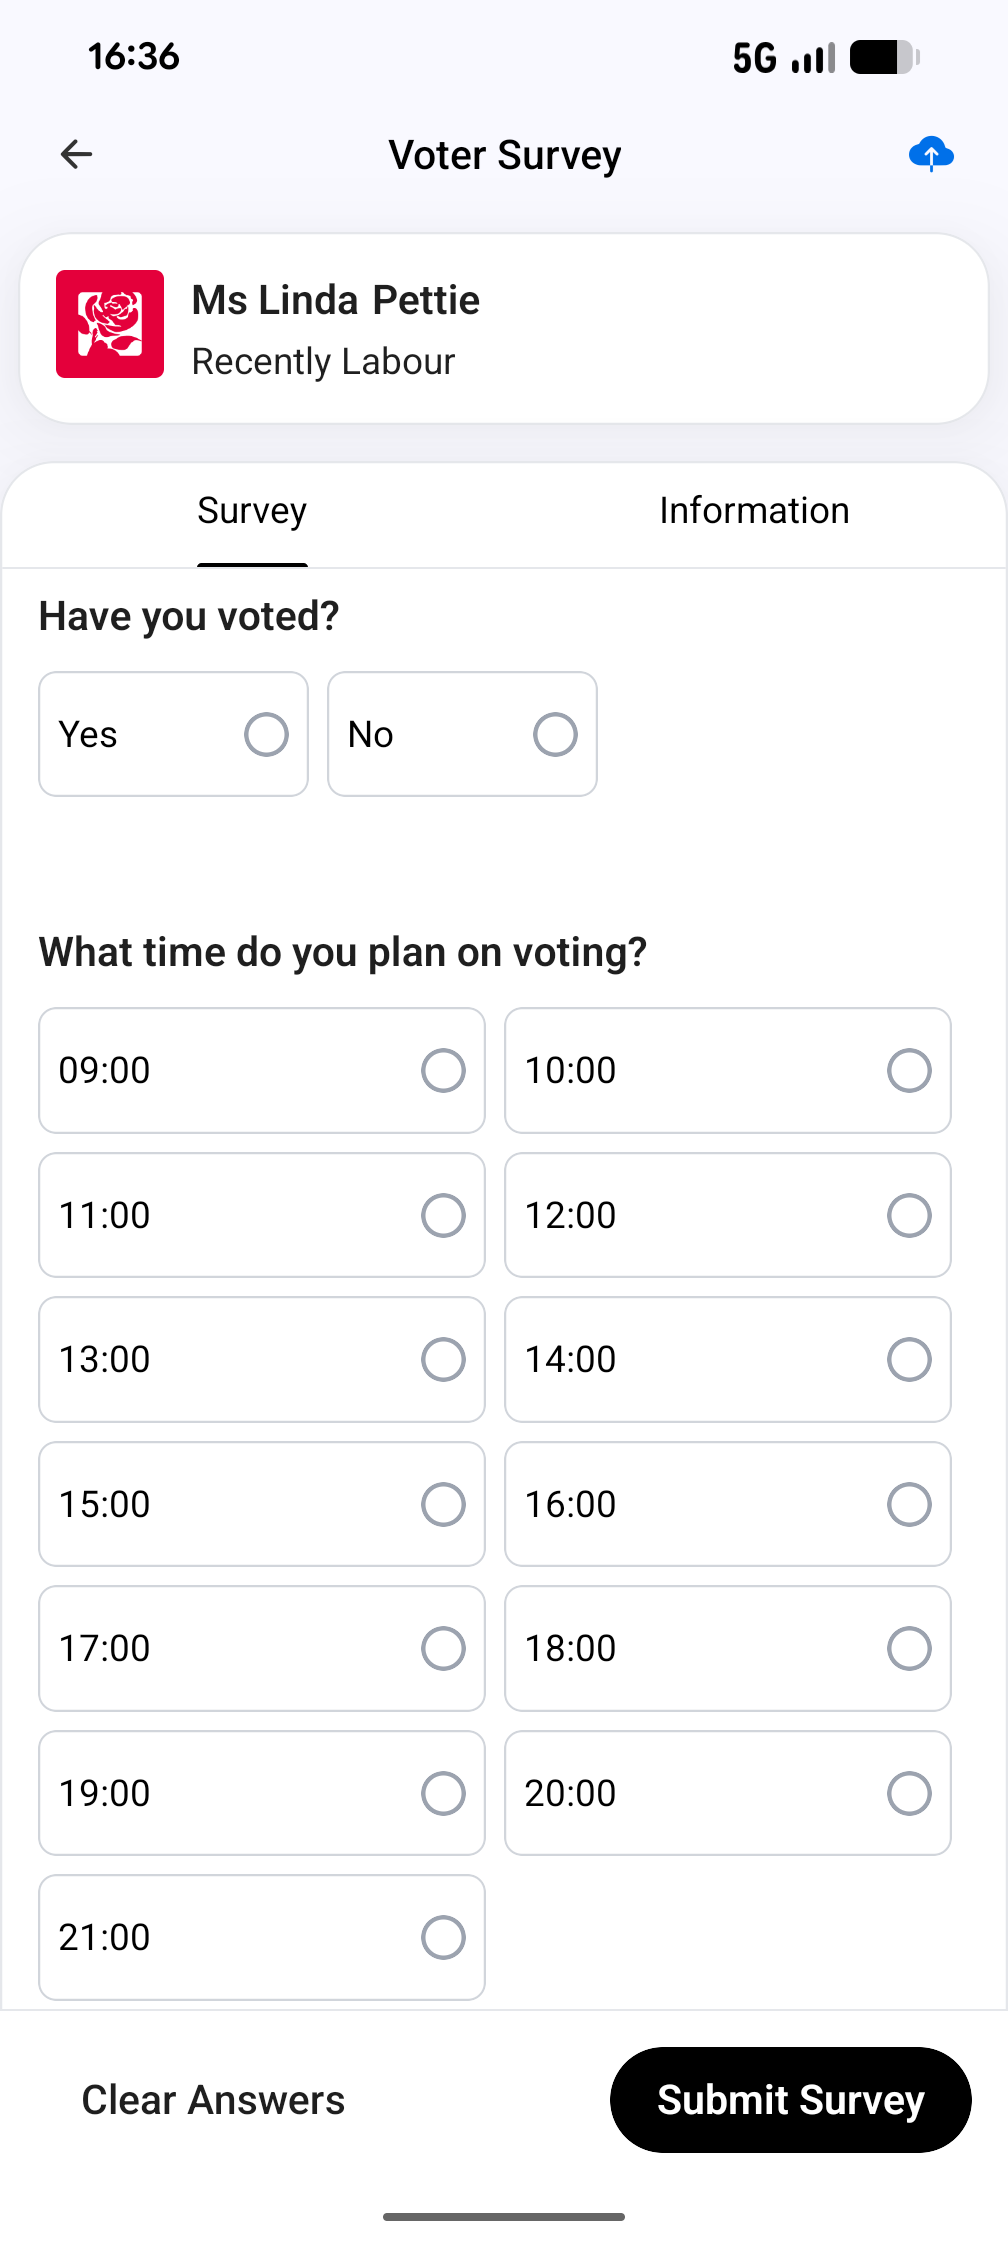Screen dimensions: 1008x2244
Task: Switch to the Information tab
Action: (x=754, y=511)
